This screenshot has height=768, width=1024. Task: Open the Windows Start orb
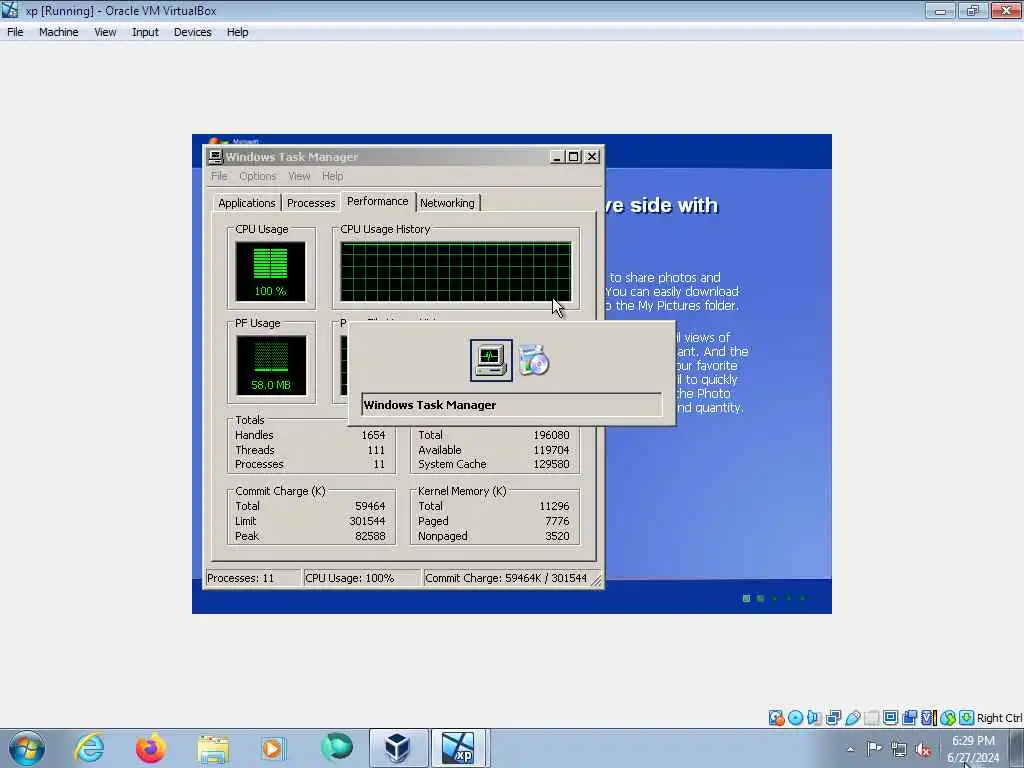pos(27,748)
